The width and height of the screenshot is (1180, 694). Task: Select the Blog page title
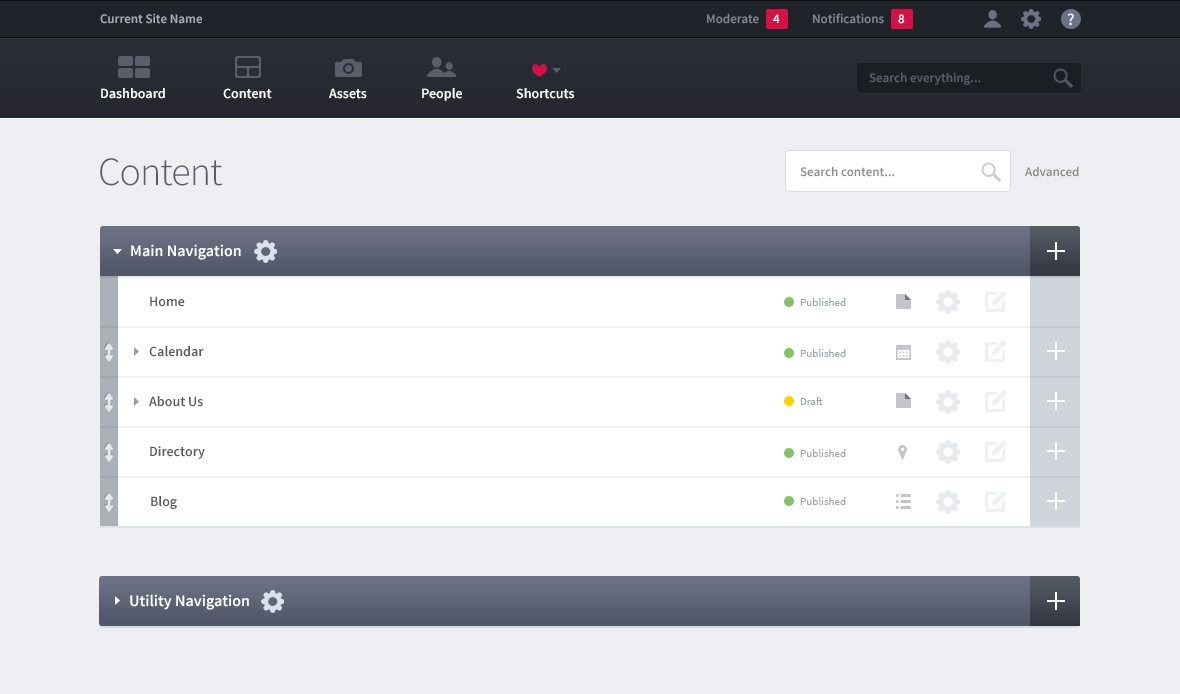click(163, 501)
